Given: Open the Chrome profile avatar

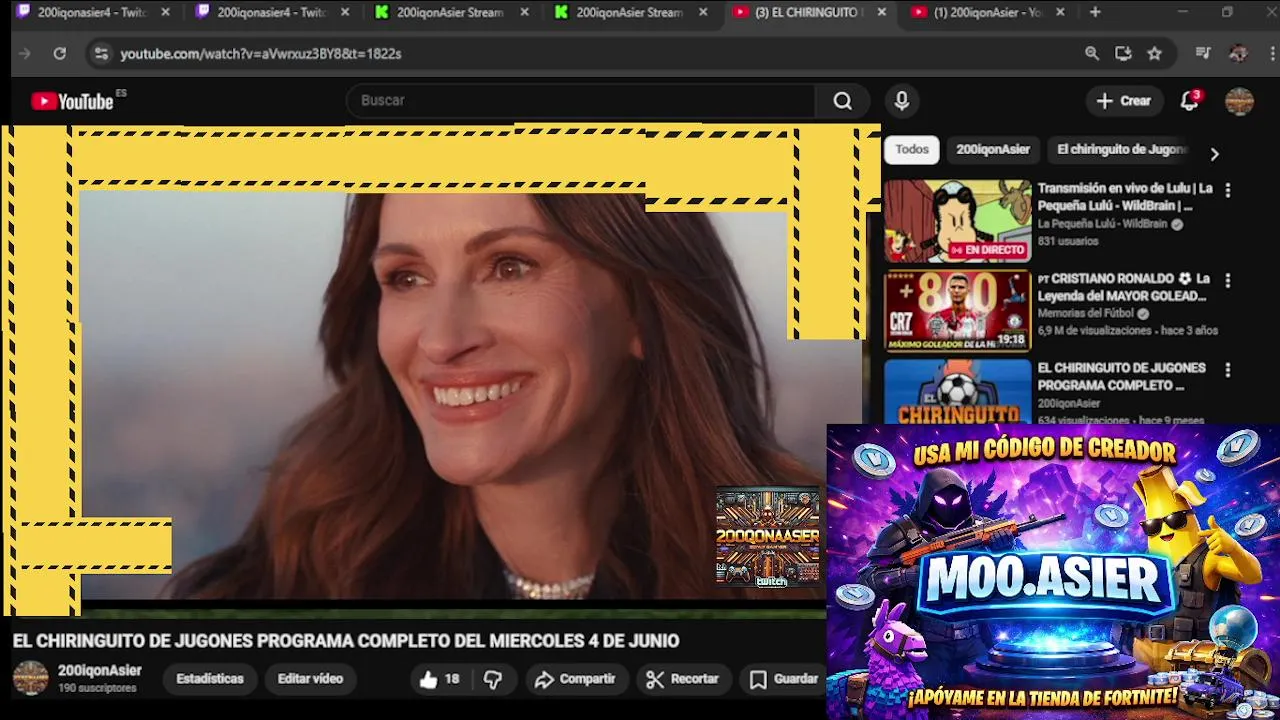Looking at the screenshot, I should pos(1238,54).
